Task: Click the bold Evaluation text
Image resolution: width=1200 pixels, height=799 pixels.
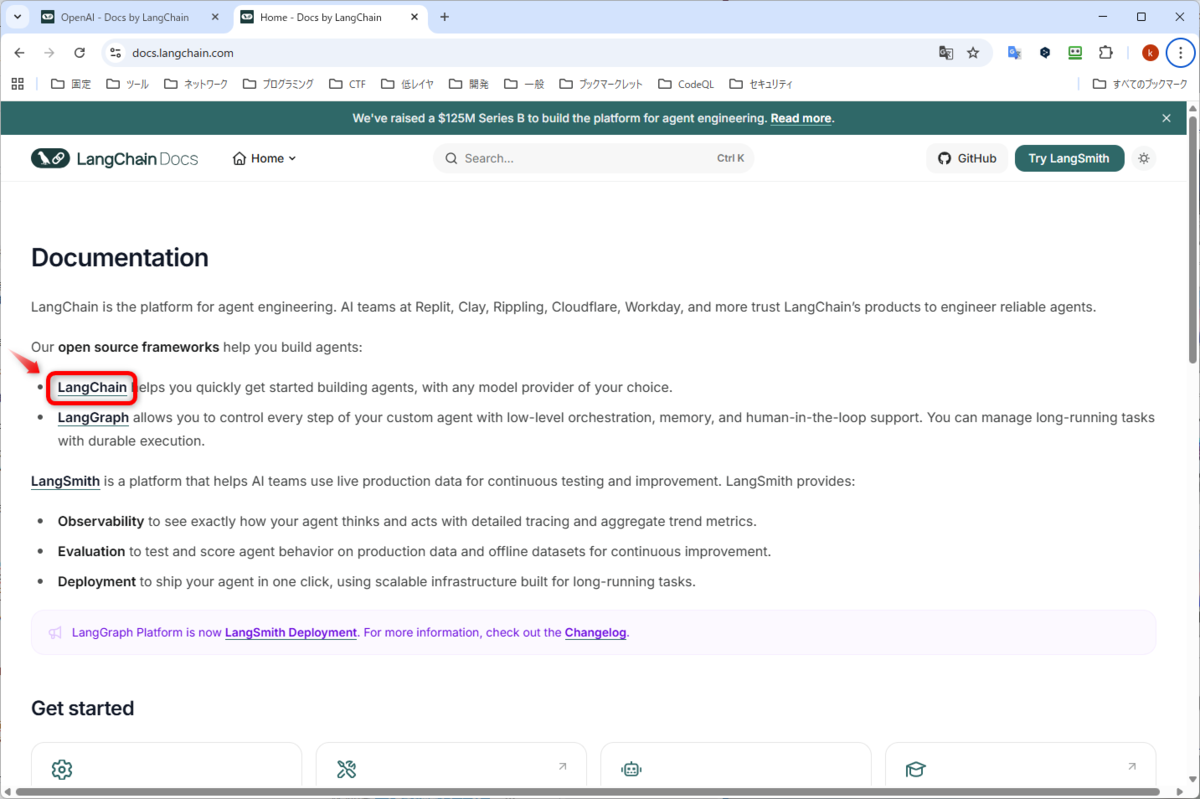Action: (91, 551)
